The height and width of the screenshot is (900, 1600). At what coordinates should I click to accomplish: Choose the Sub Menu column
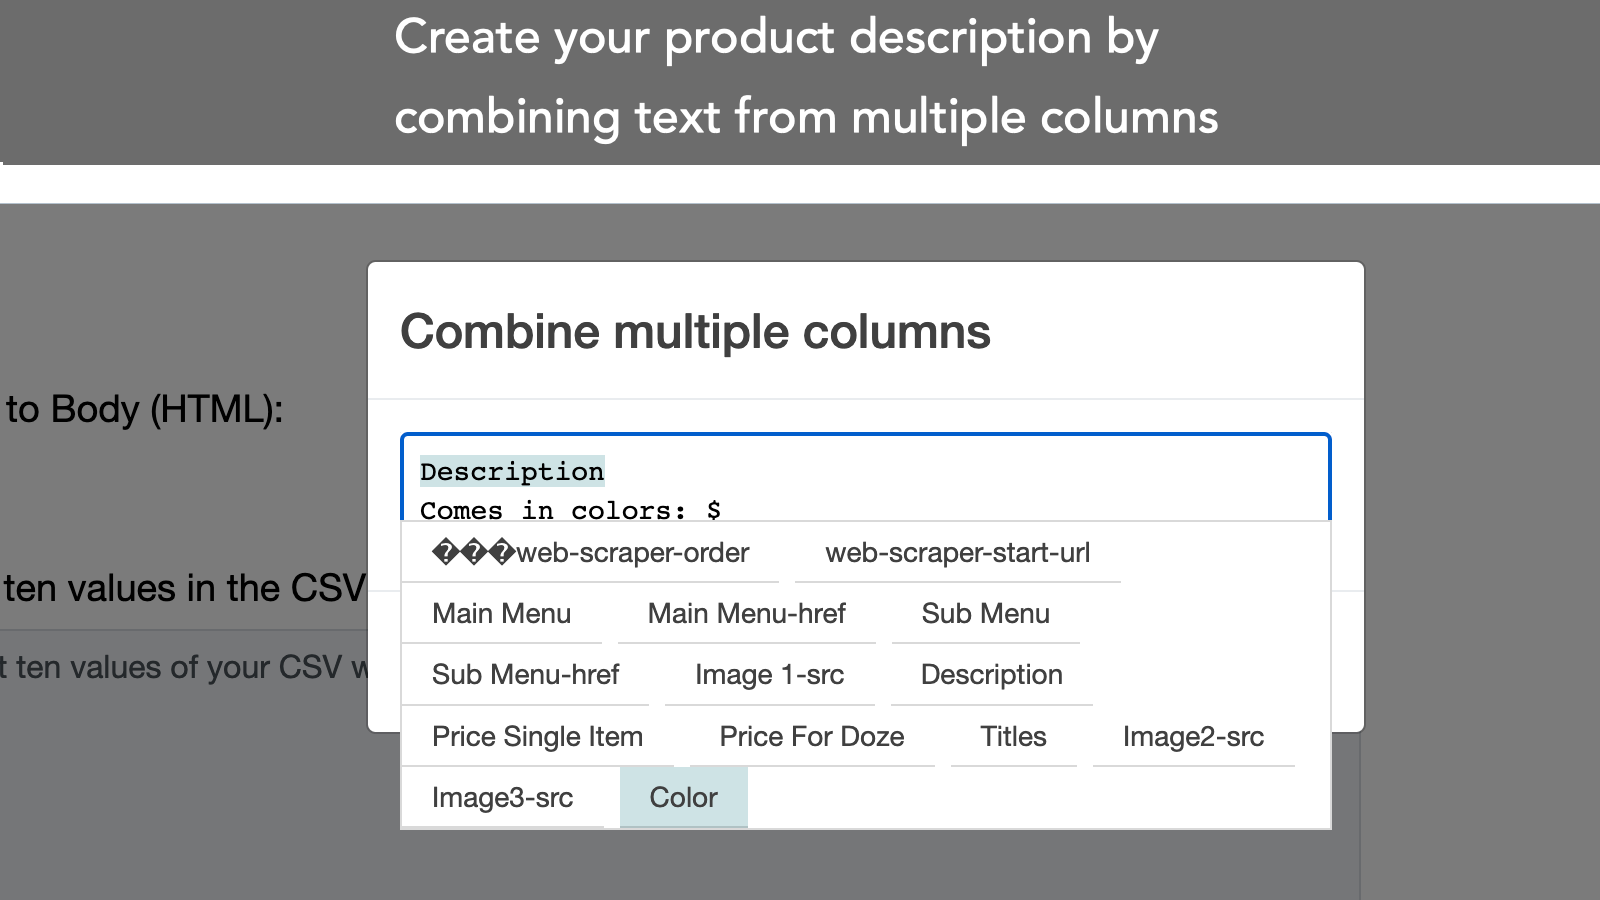click(x=985, y=614)
